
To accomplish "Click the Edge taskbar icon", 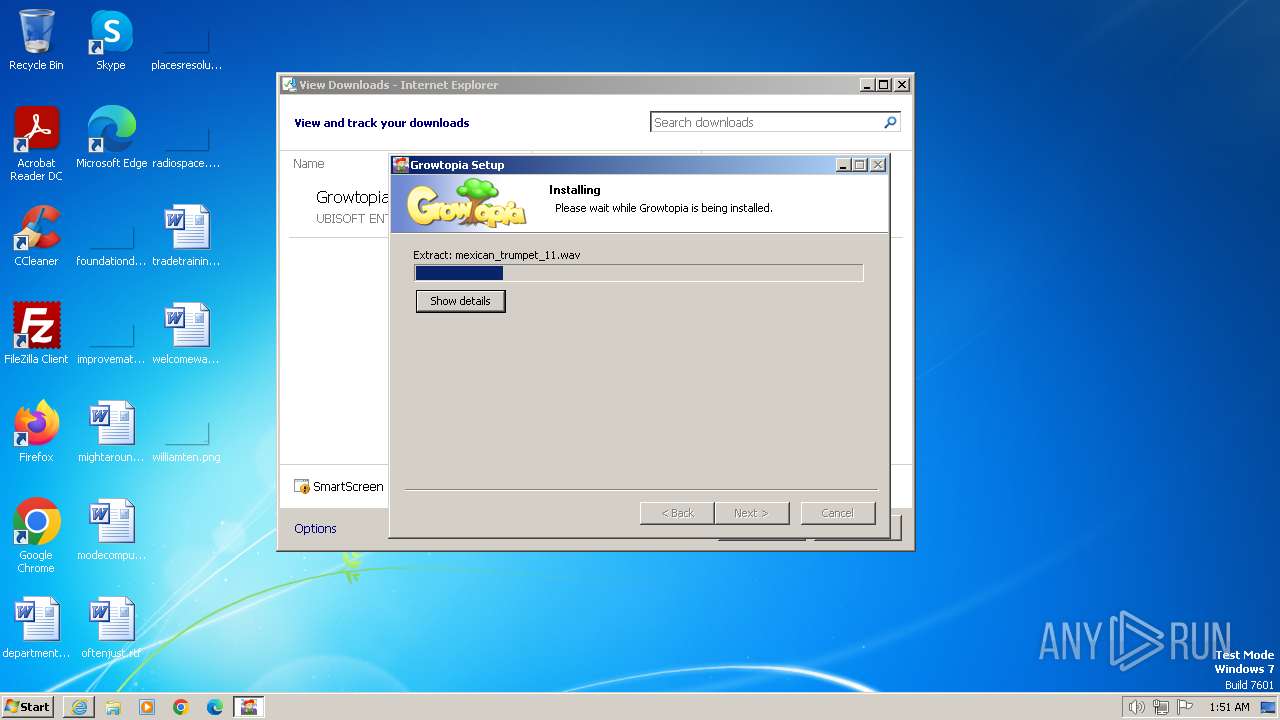I will coord(215,707).
